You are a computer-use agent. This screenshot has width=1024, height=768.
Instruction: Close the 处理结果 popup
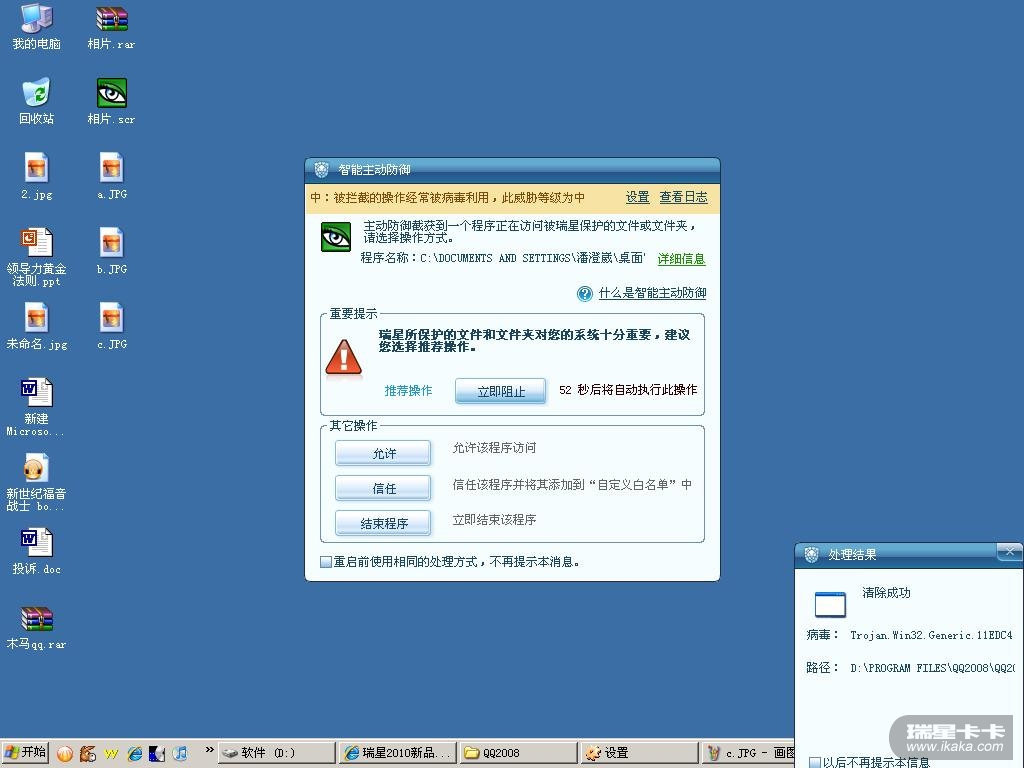click(x=1010, y=552)
